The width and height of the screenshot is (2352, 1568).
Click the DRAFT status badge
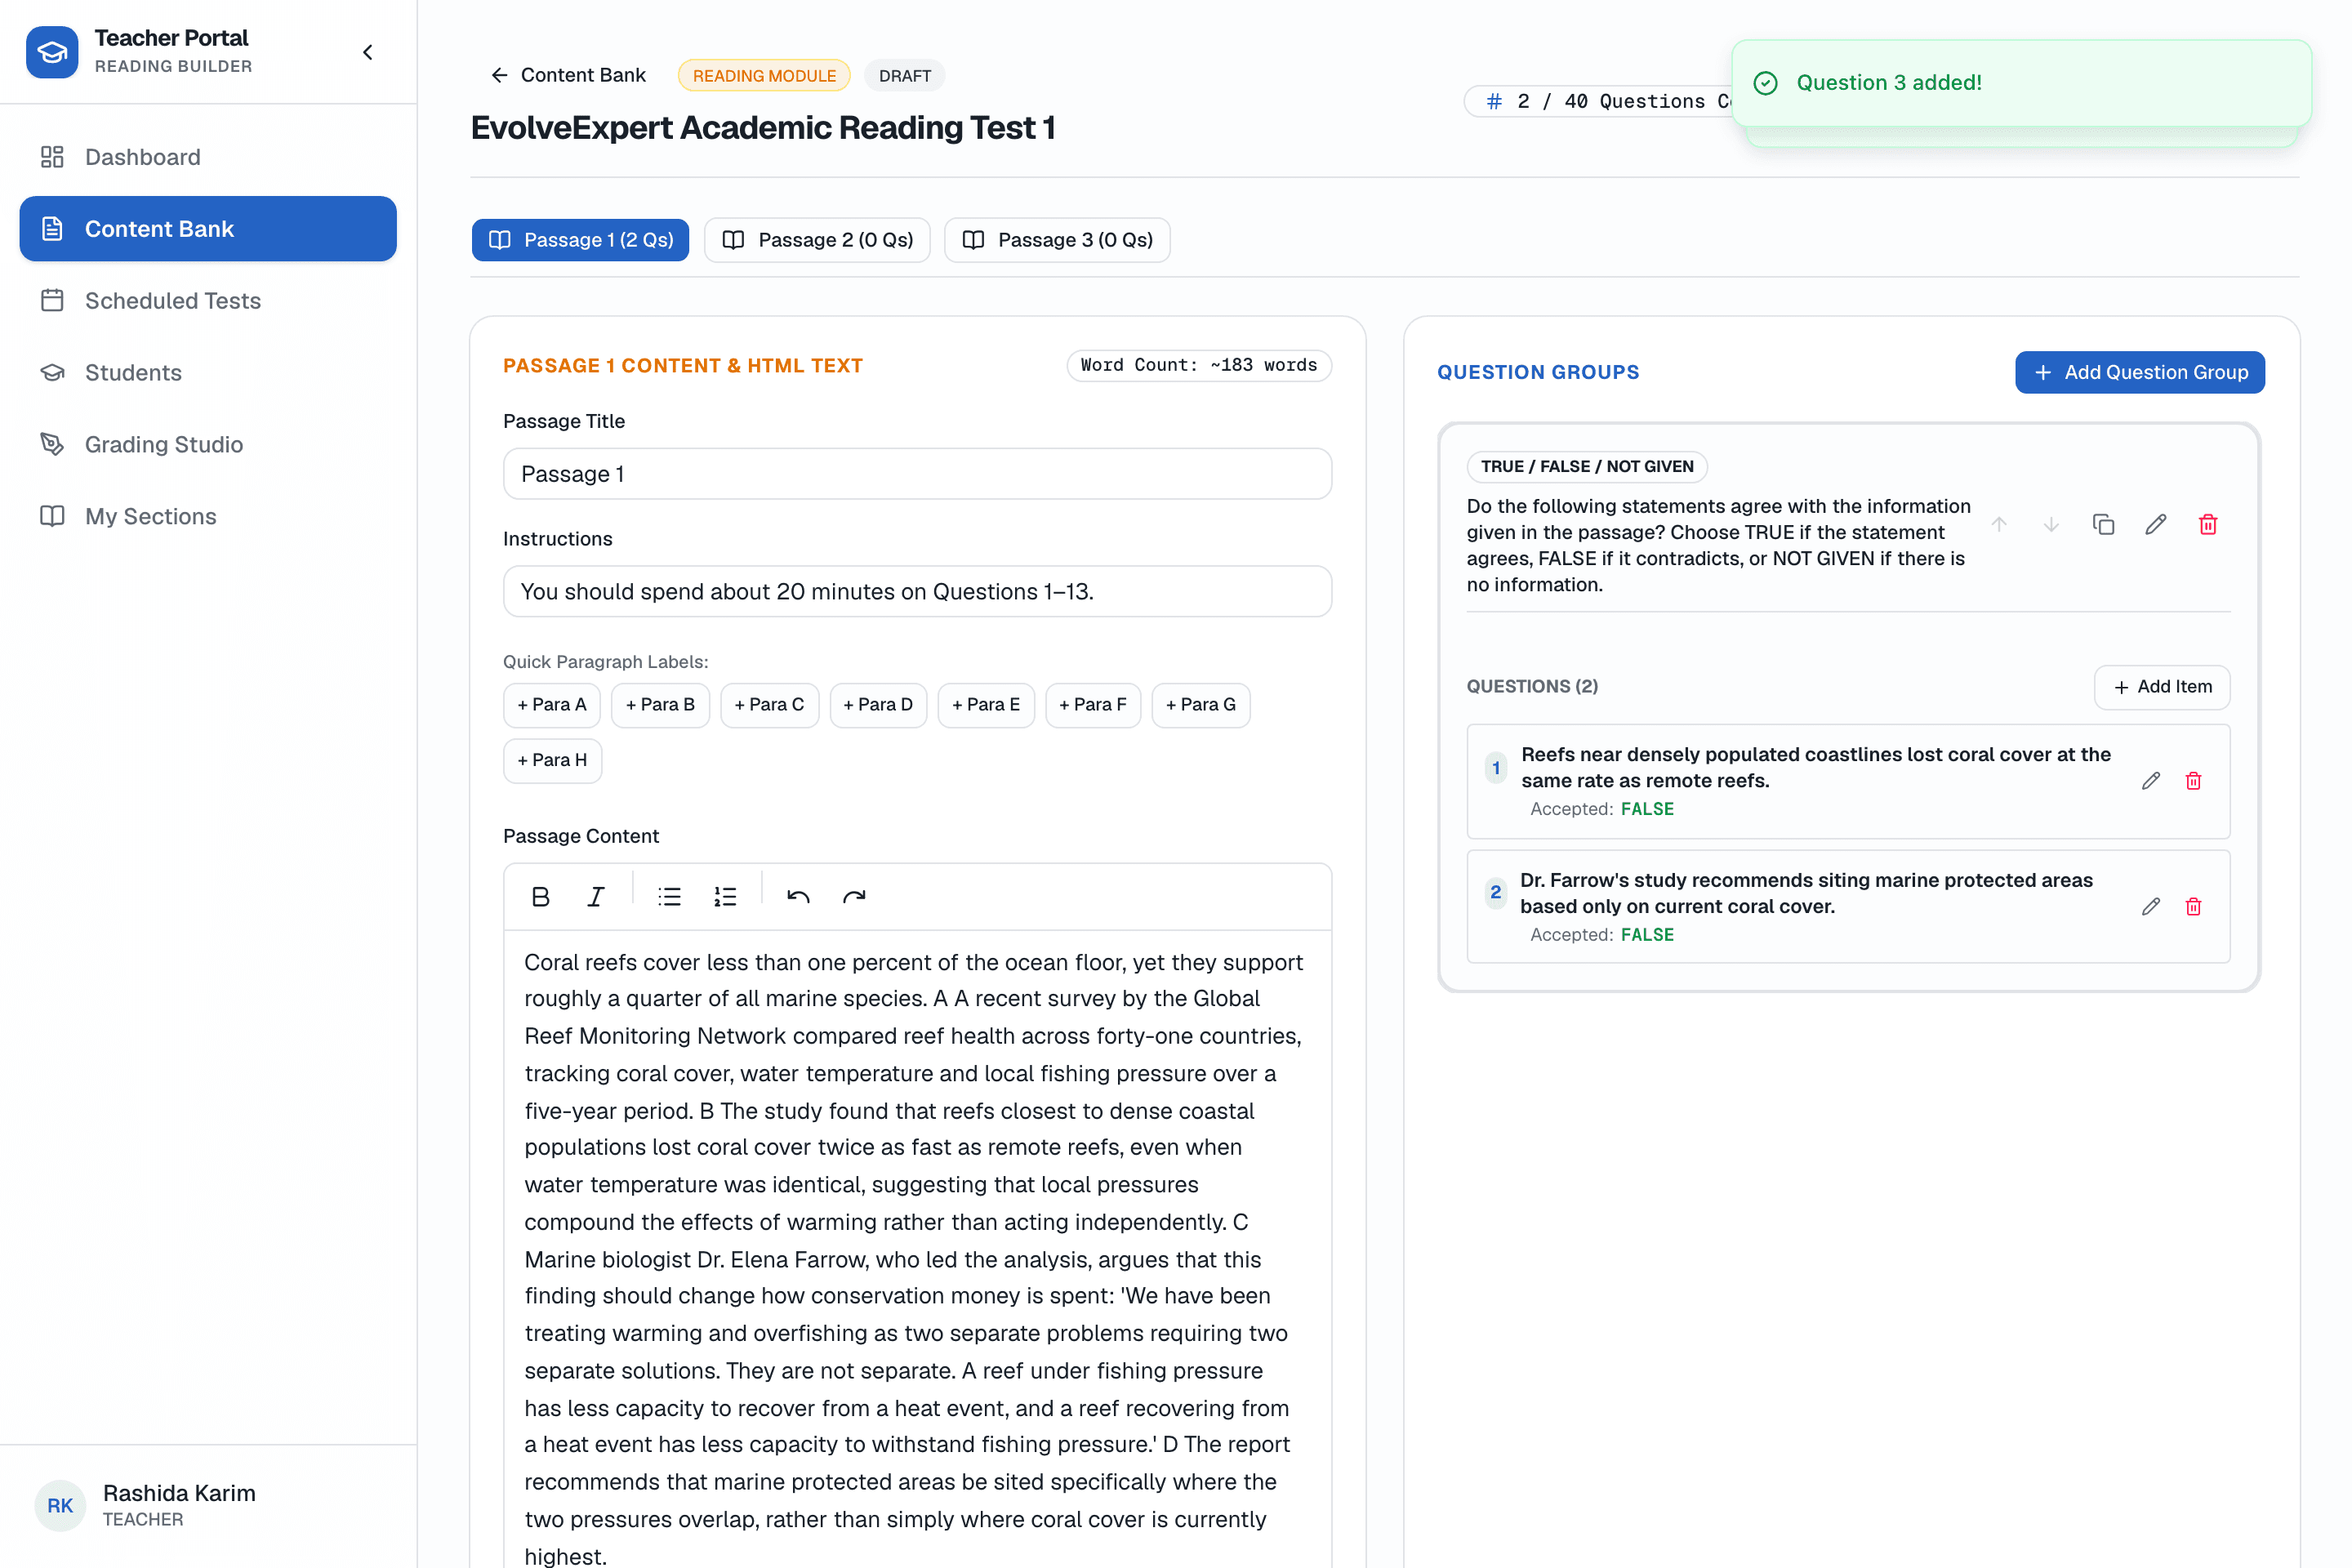pyautogui.click(x=904, y=76)
